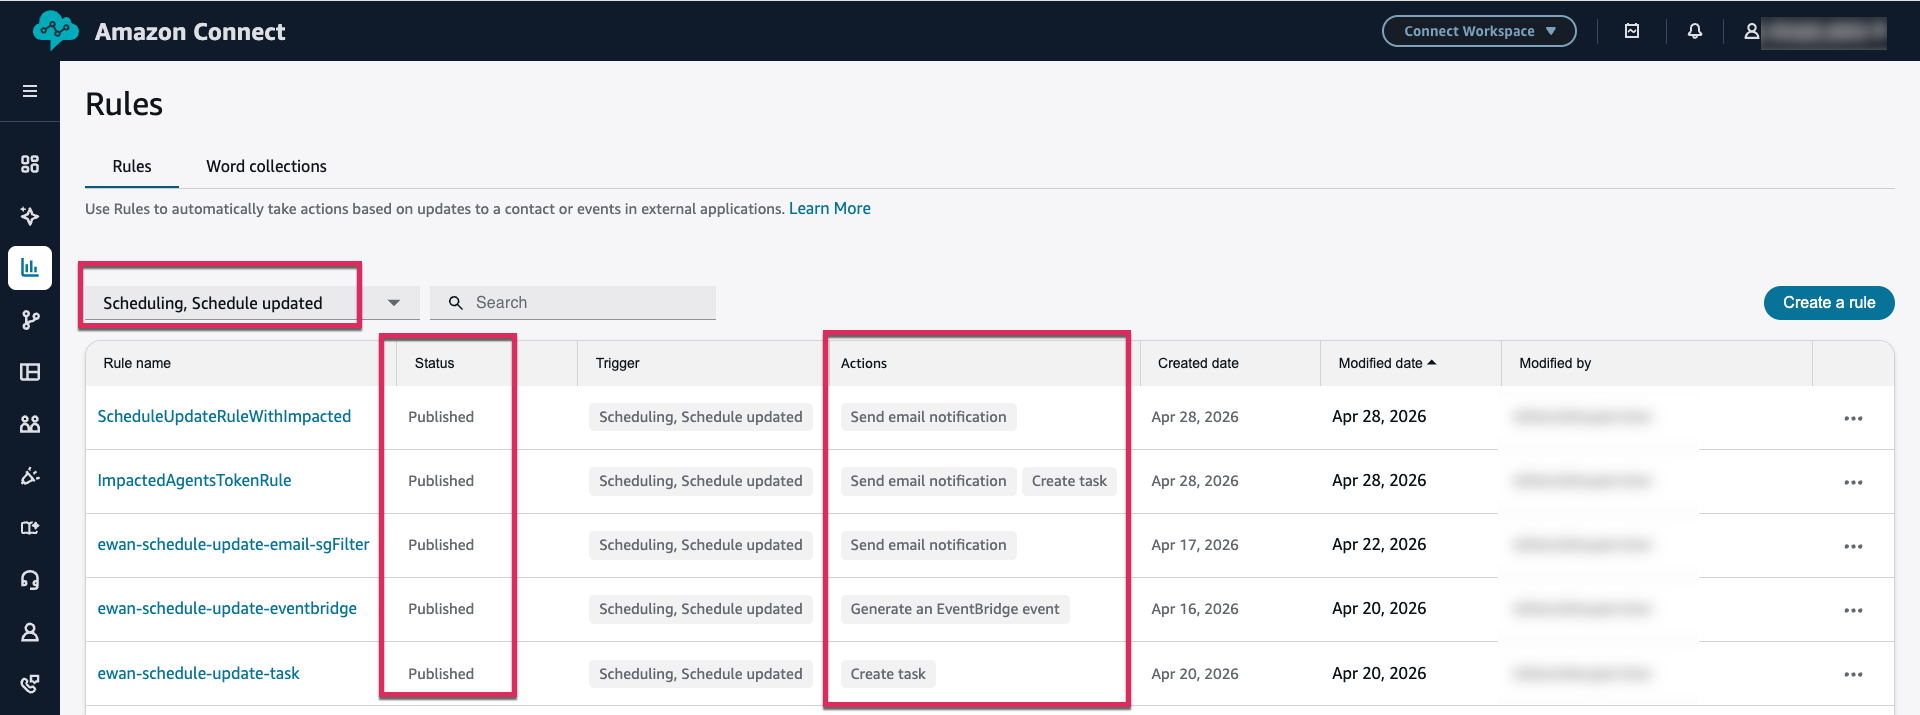This screenshot has width=1920, height=715.
Task: Open the single person profile sidebar icon
Action: 30,632
